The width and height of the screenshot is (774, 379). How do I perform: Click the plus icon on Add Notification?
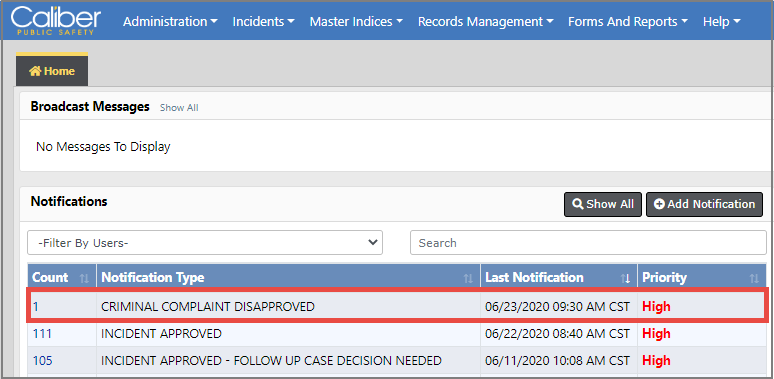[659, 204]
